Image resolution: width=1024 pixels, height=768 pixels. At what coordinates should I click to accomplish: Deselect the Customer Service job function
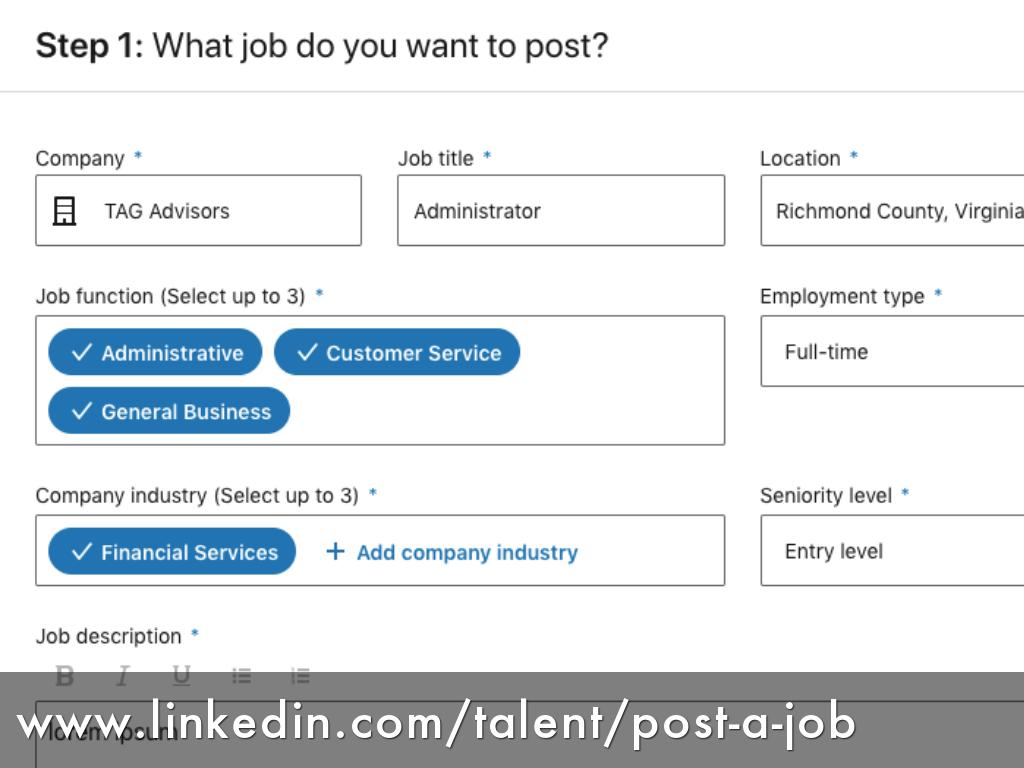397,353
